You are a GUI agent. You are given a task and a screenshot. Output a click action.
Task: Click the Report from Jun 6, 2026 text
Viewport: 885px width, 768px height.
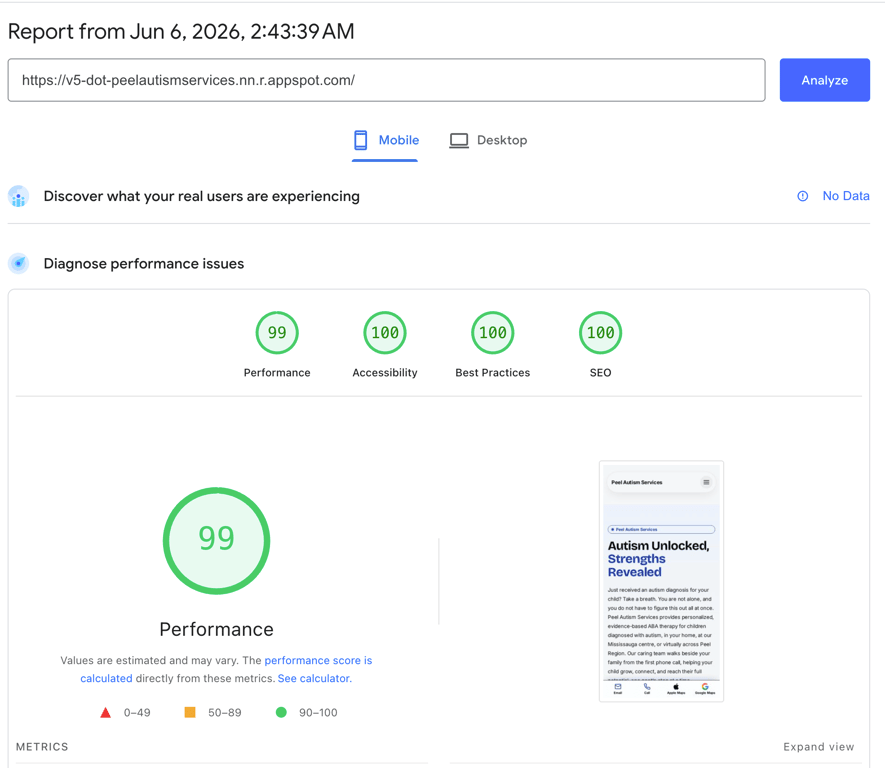coord(181,32)
